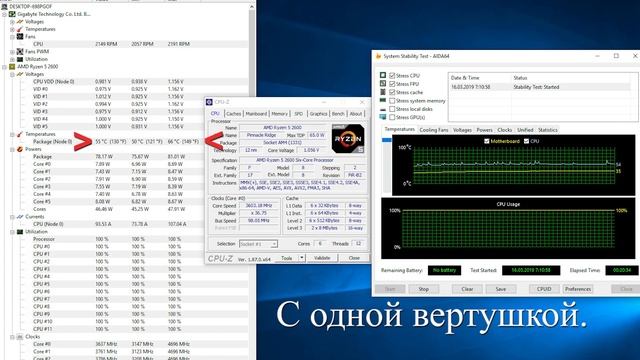
Task: Switch to the Caches tab in CPU-Z
Action: 233,114
